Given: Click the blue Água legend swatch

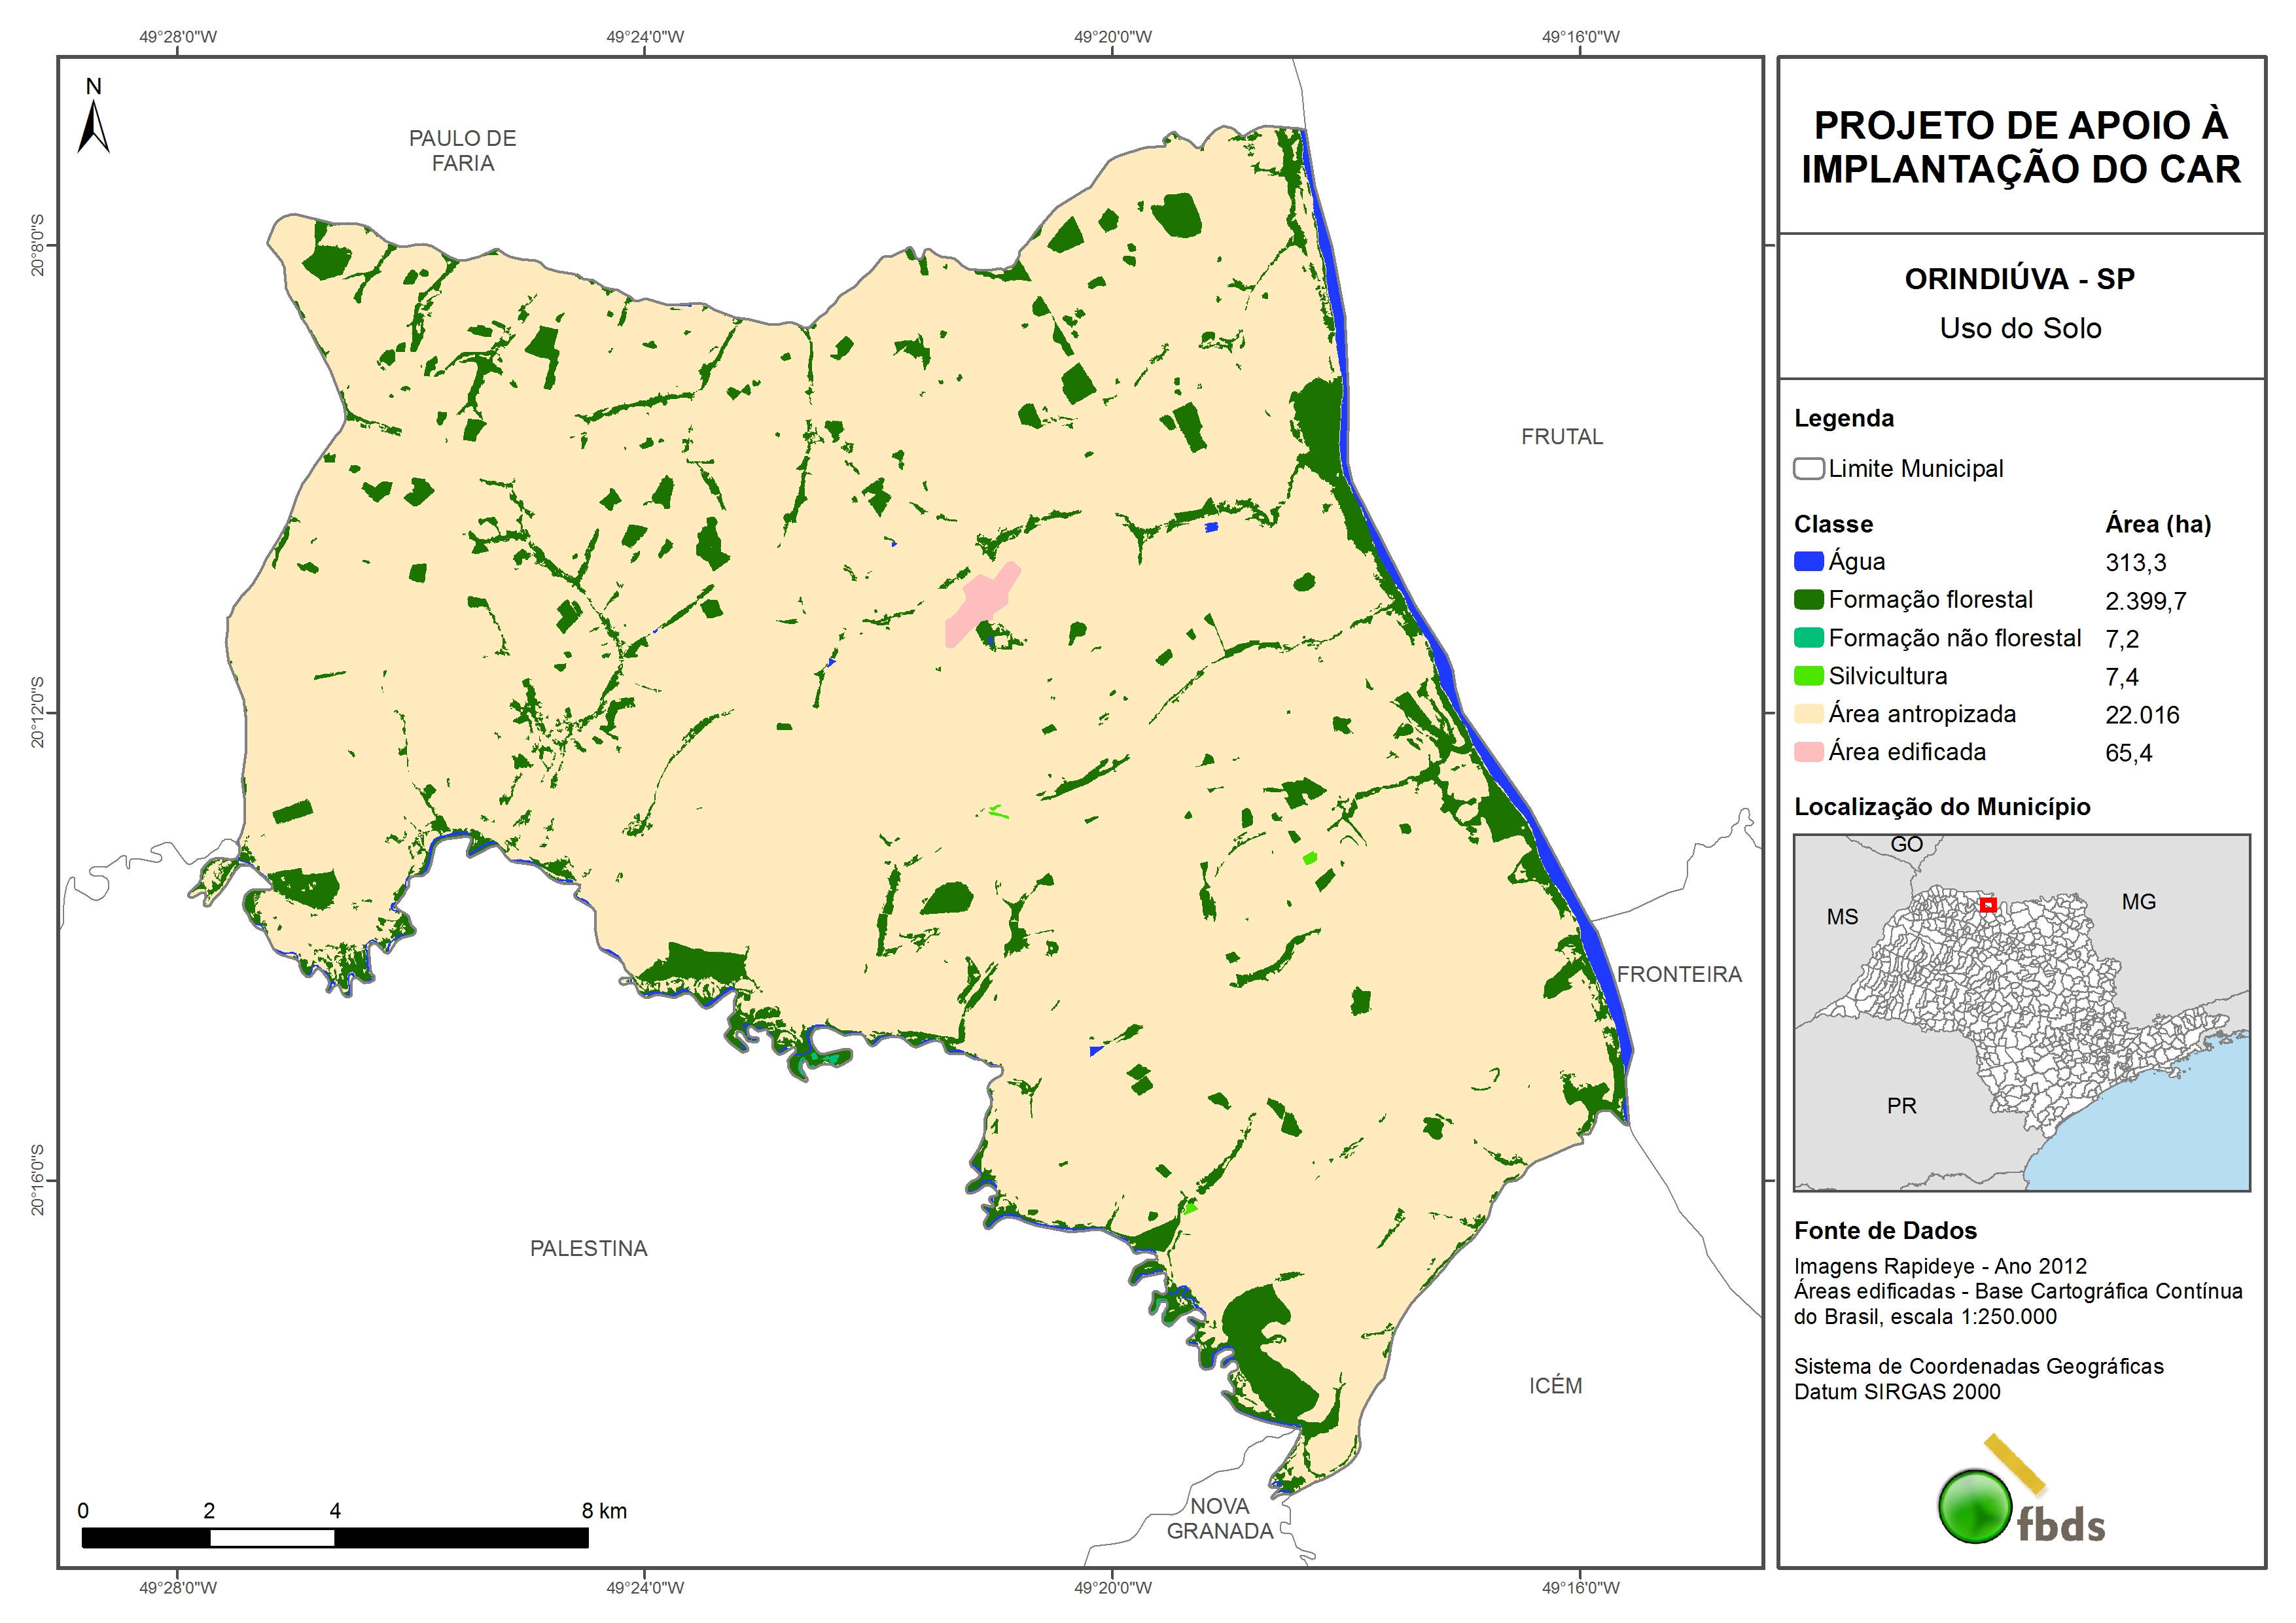Looking at the screenshot, I should click(x=1808, y=562).
